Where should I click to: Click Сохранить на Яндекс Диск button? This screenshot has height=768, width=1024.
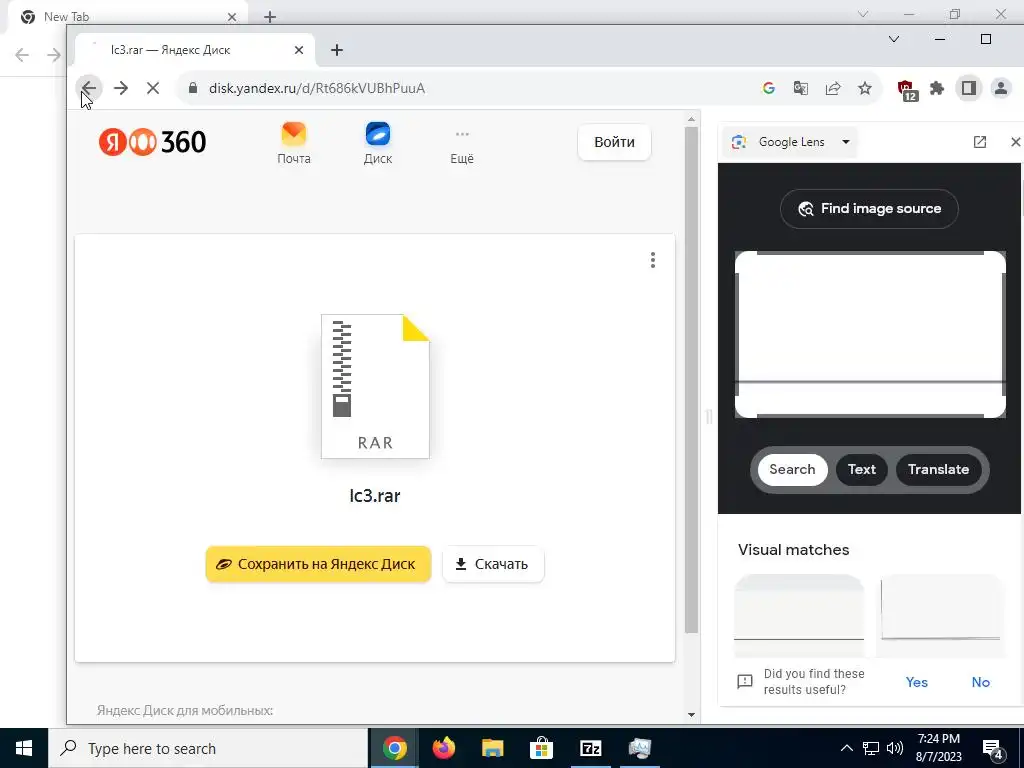tap(318, 564)
